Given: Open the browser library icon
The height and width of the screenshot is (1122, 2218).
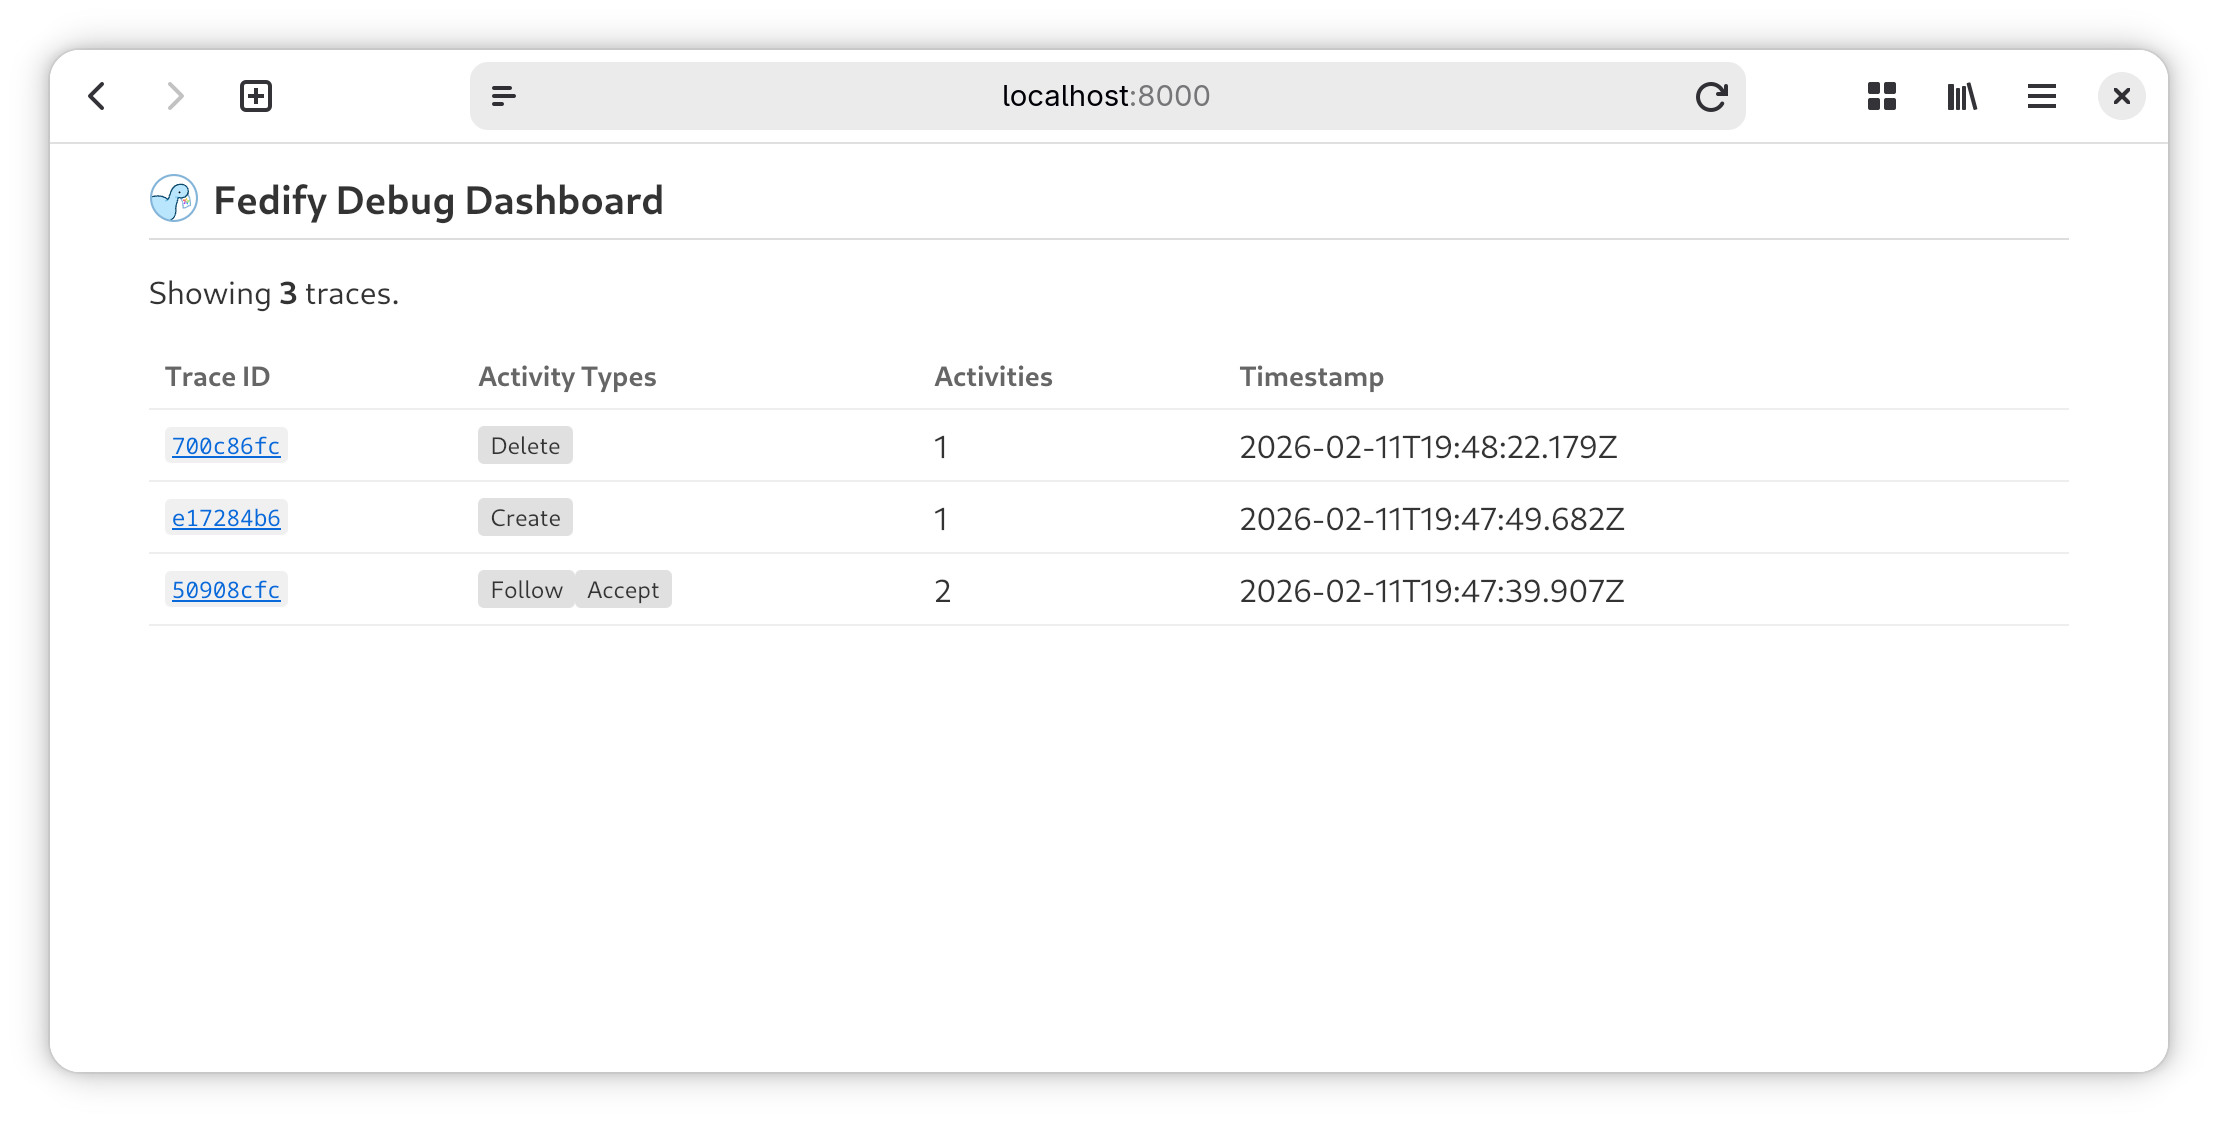Looking at the screenshot, I should coord(1961,96).
